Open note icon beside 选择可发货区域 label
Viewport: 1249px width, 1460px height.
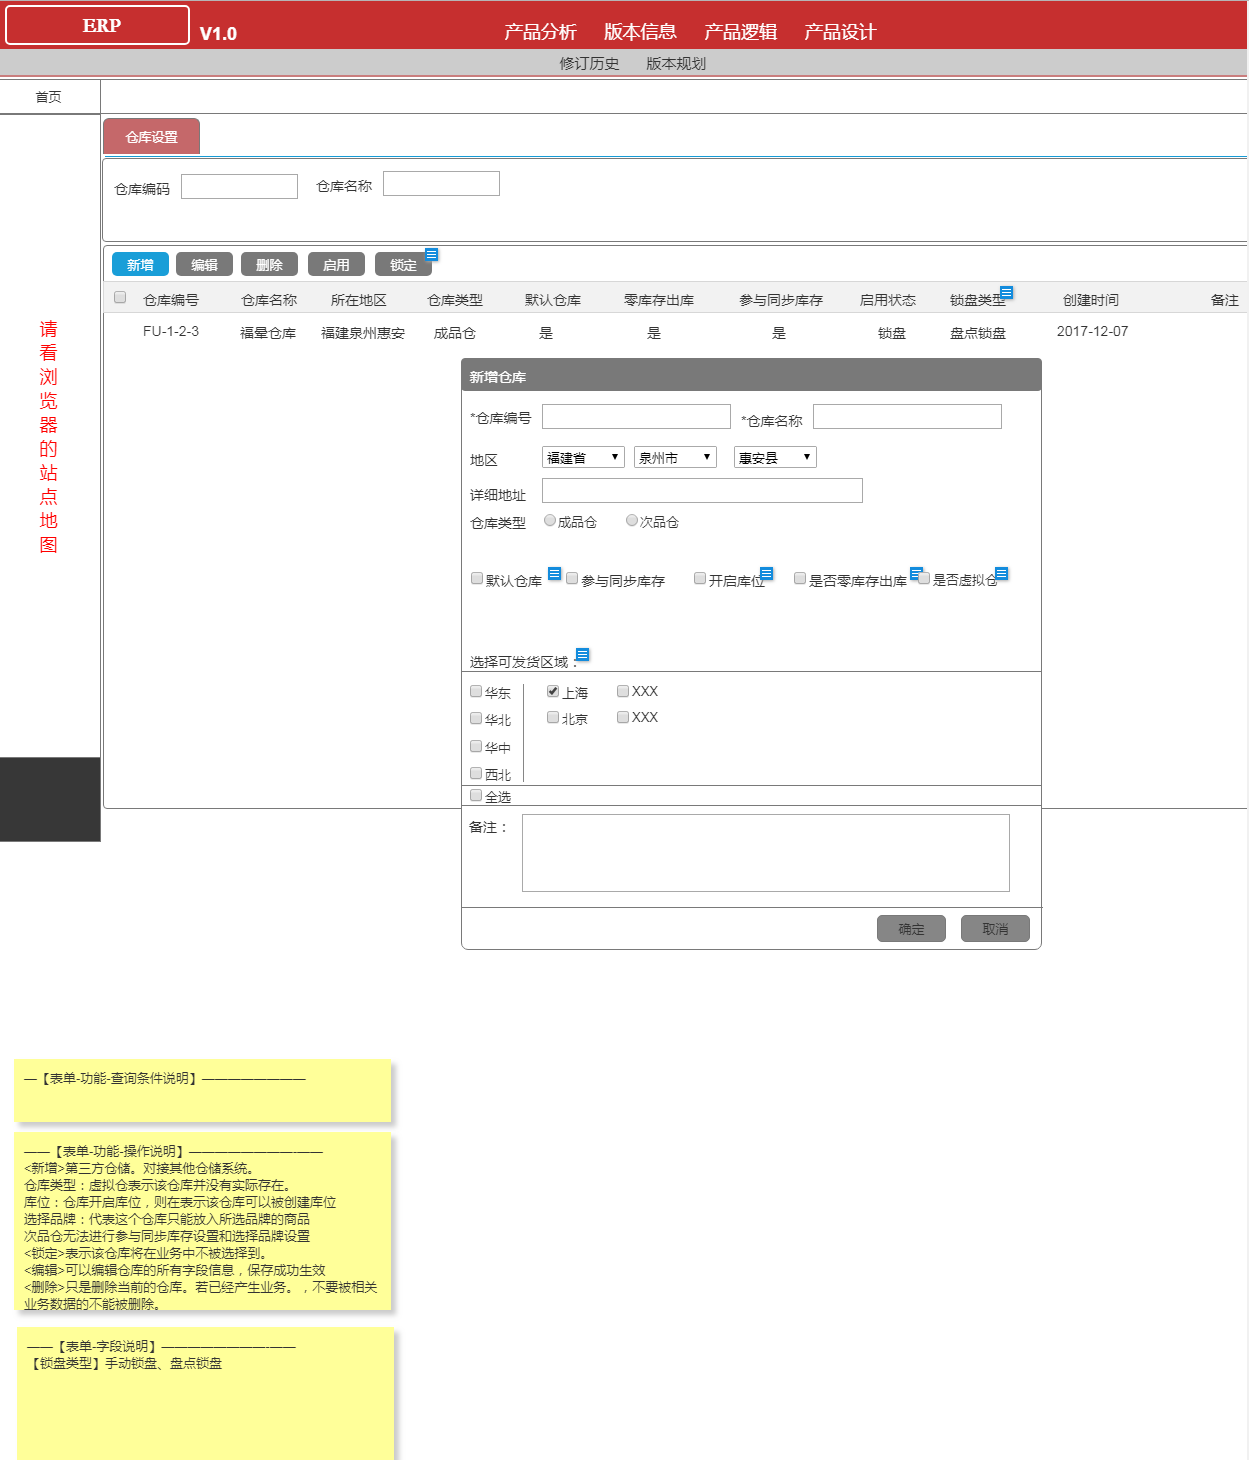click(583, 654)
